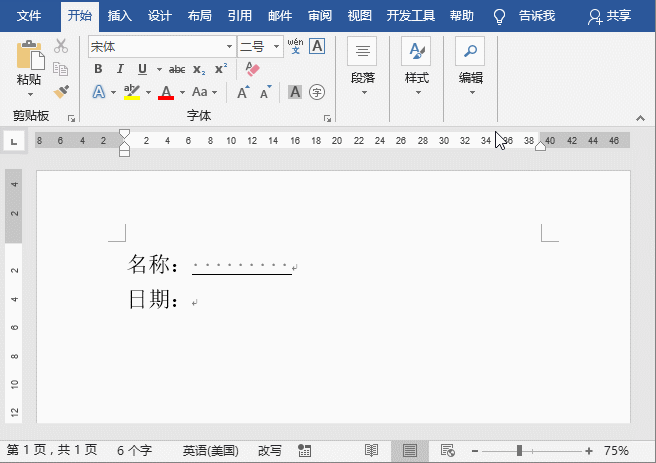Launch the 字体 font dialog launcher
Screen dimensions: 656x463
(x=327, y=119)
